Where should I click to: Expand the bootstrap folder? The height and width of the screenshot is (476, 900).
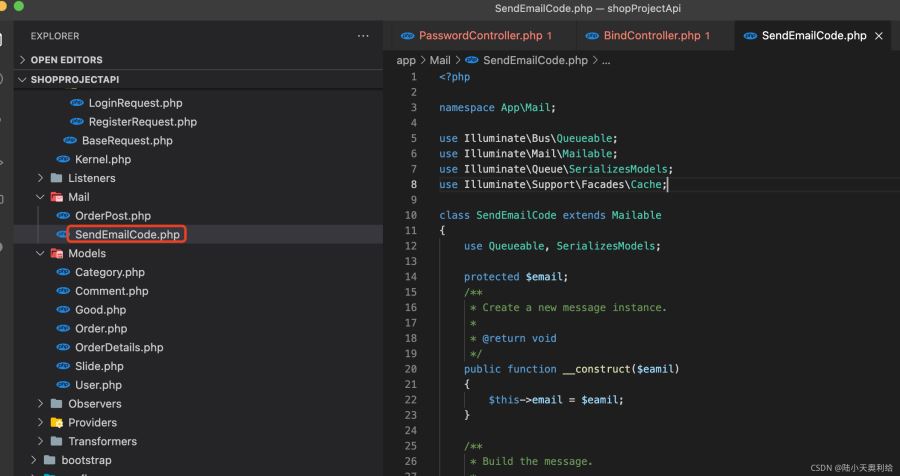click(86, 460)
